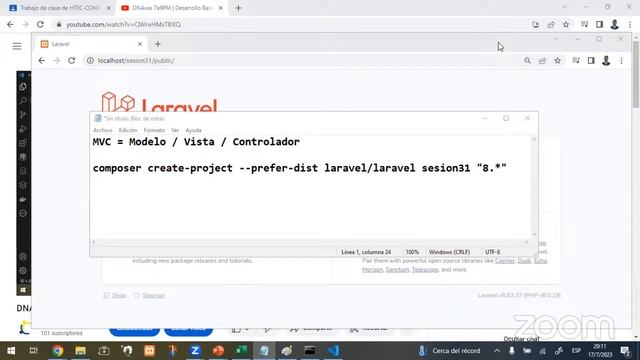Open Google Chrome from the taskbar
The height and width of the screenshot is (360, 640).
(x=58, y=351)
